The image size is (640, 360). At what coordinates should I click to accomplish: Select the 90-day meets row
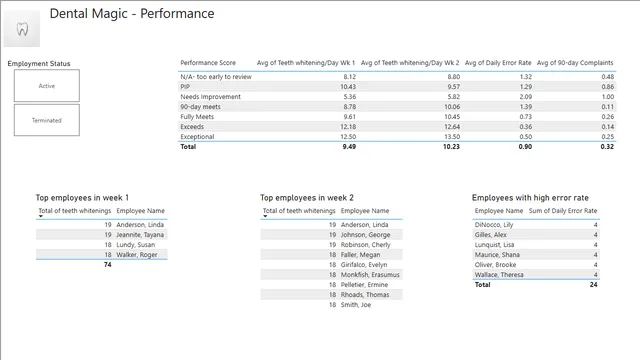click(397, 107)
